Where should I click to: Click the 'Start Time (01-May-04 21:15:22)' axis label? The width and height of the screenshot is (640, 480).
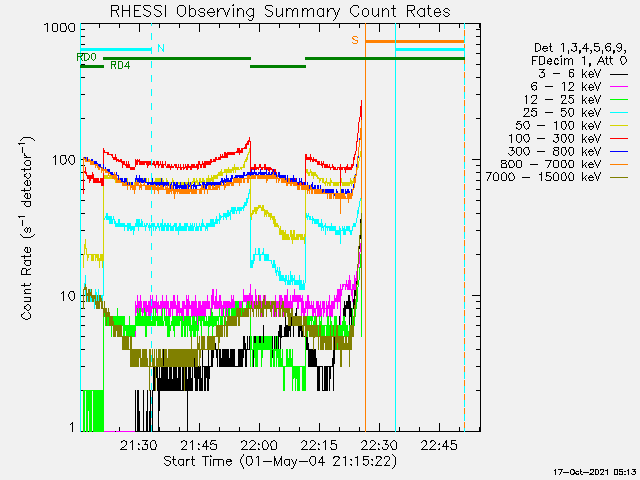point(280,461)
